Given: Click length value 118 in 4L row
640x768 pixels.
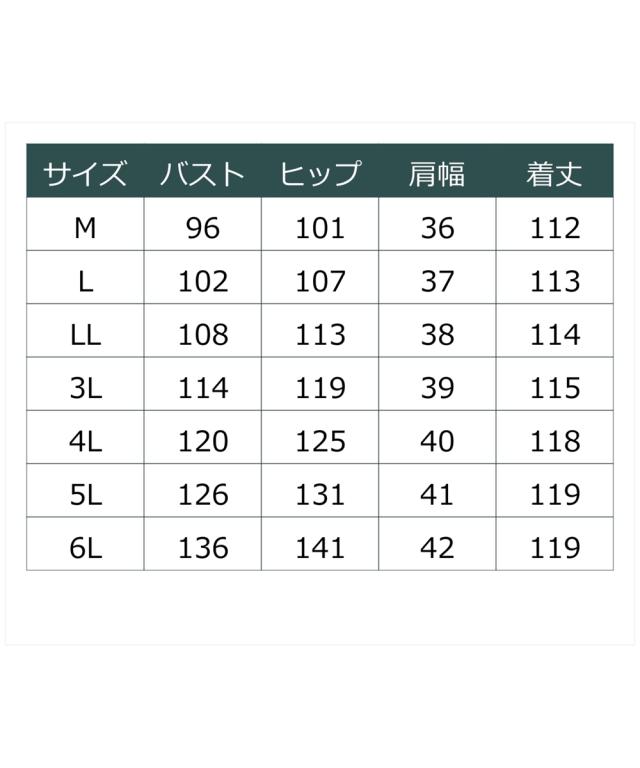Looking at the screenshot, I should click(555, 441).
